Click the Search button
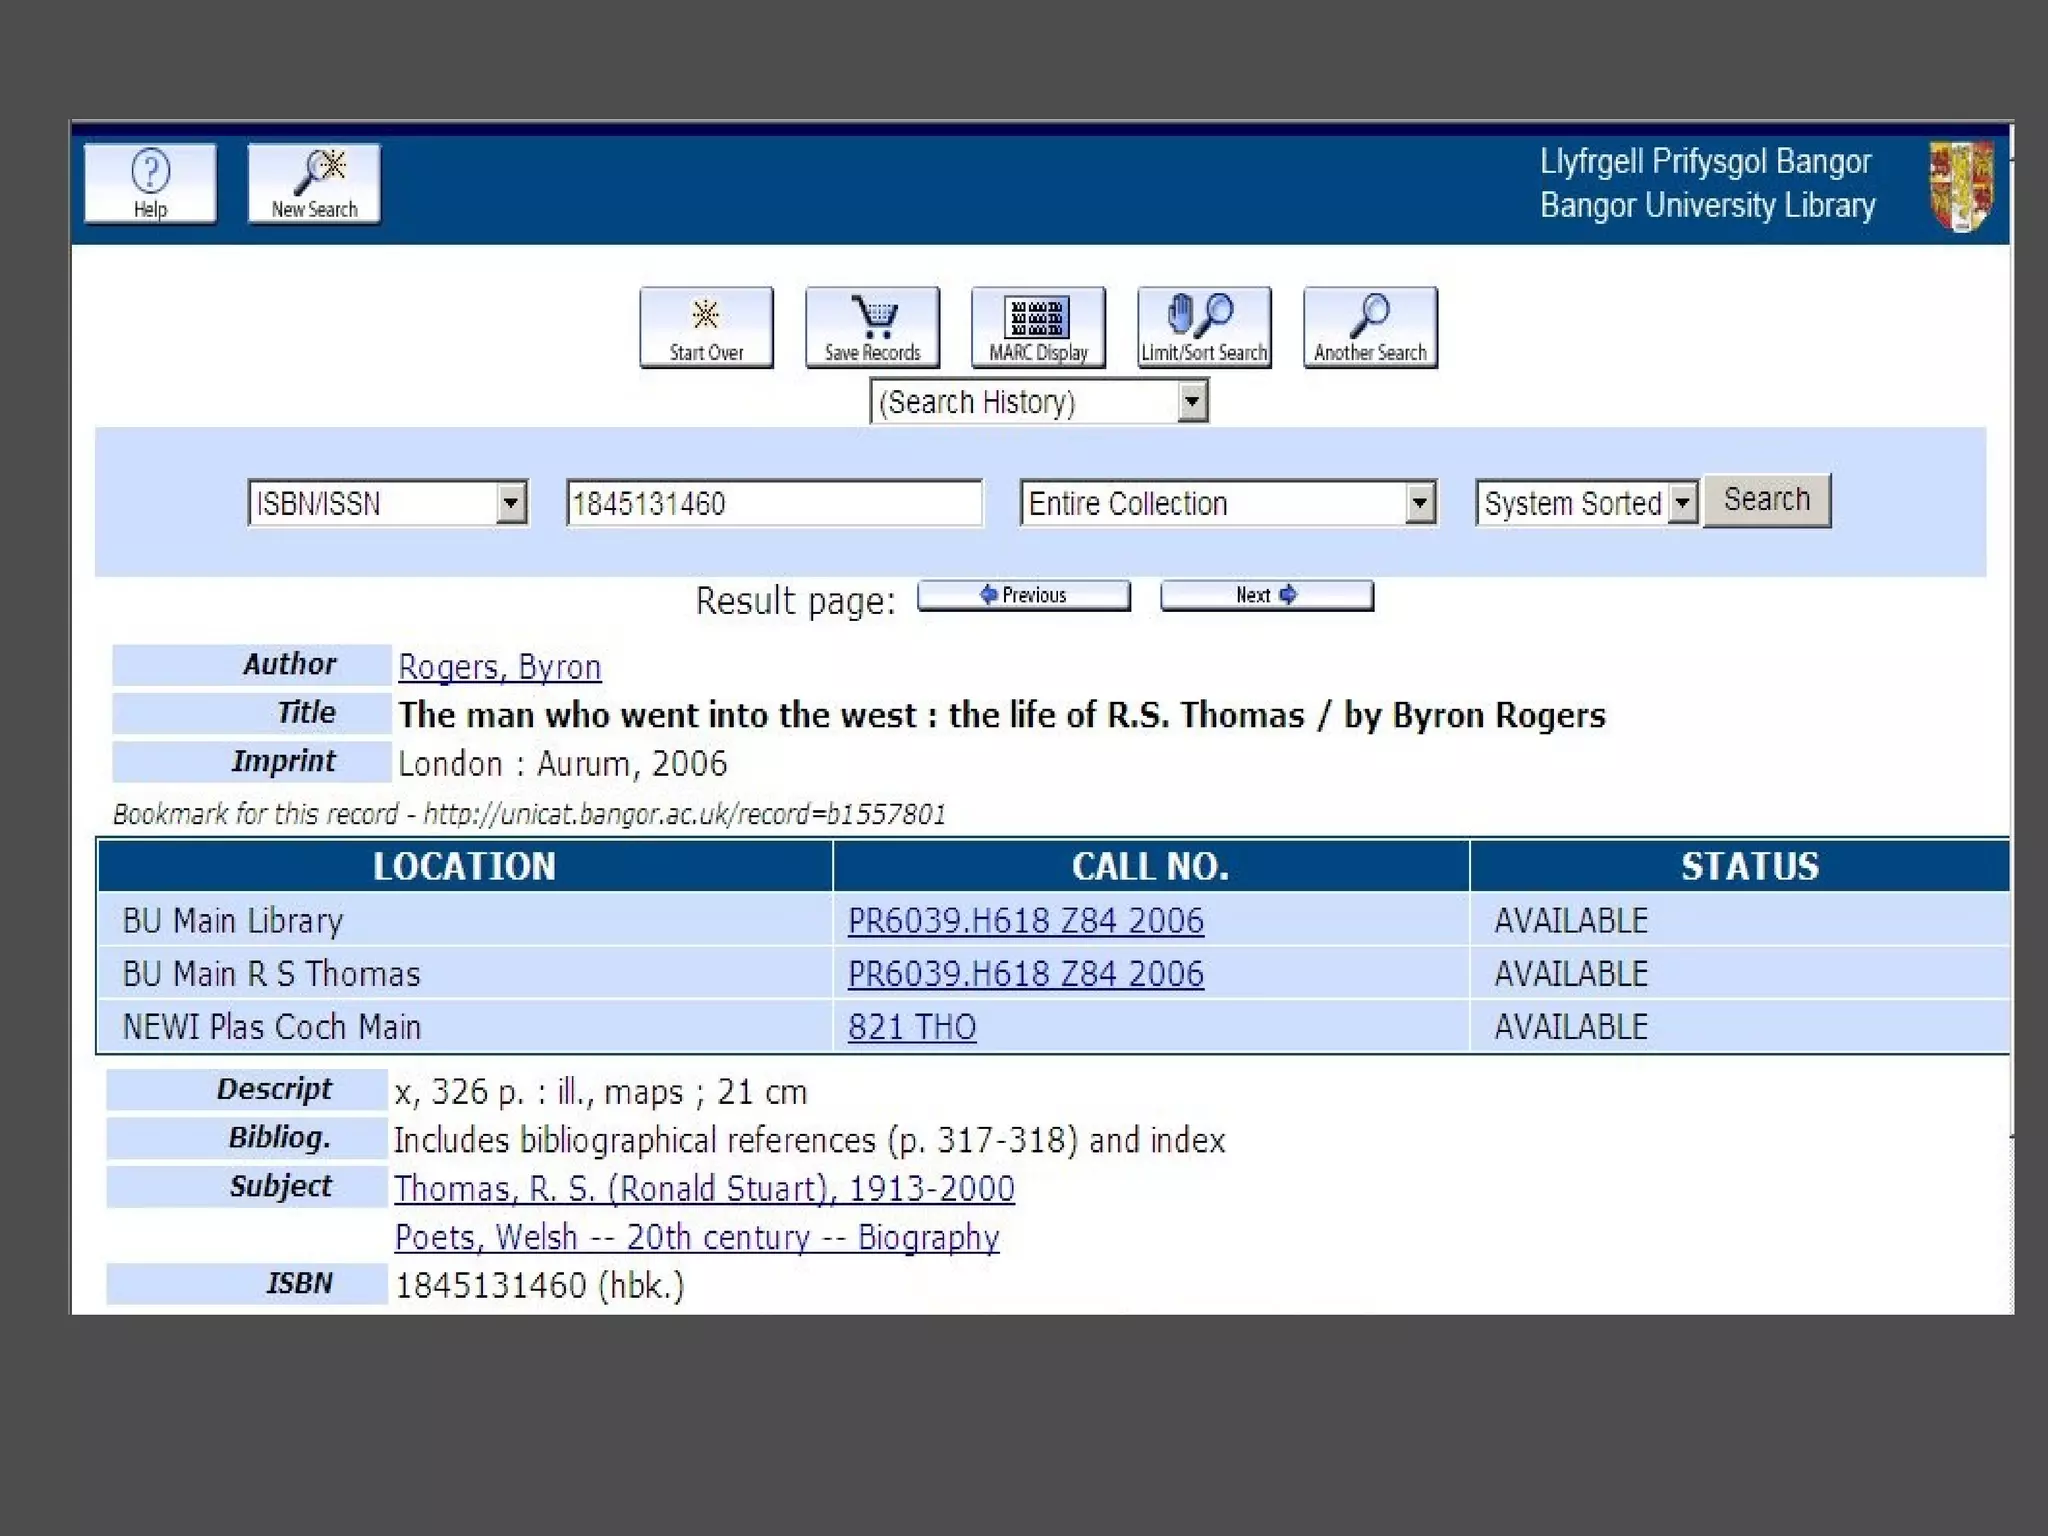Image resolution: width=2048 pixels, height=1536 pixels. [1766, 500]
